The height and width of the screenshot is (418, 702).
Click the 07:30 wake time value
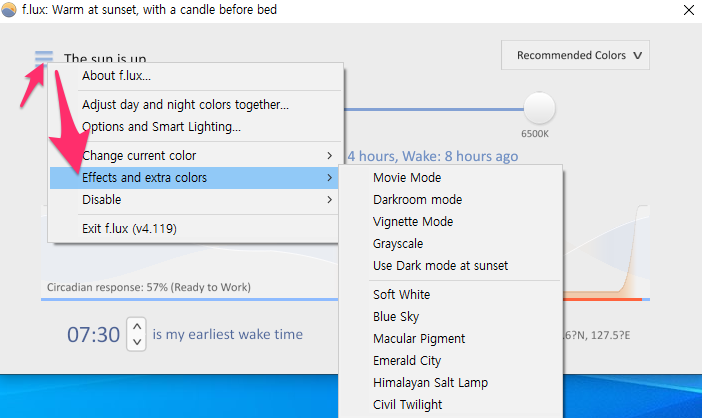click(x=94, y=334)
